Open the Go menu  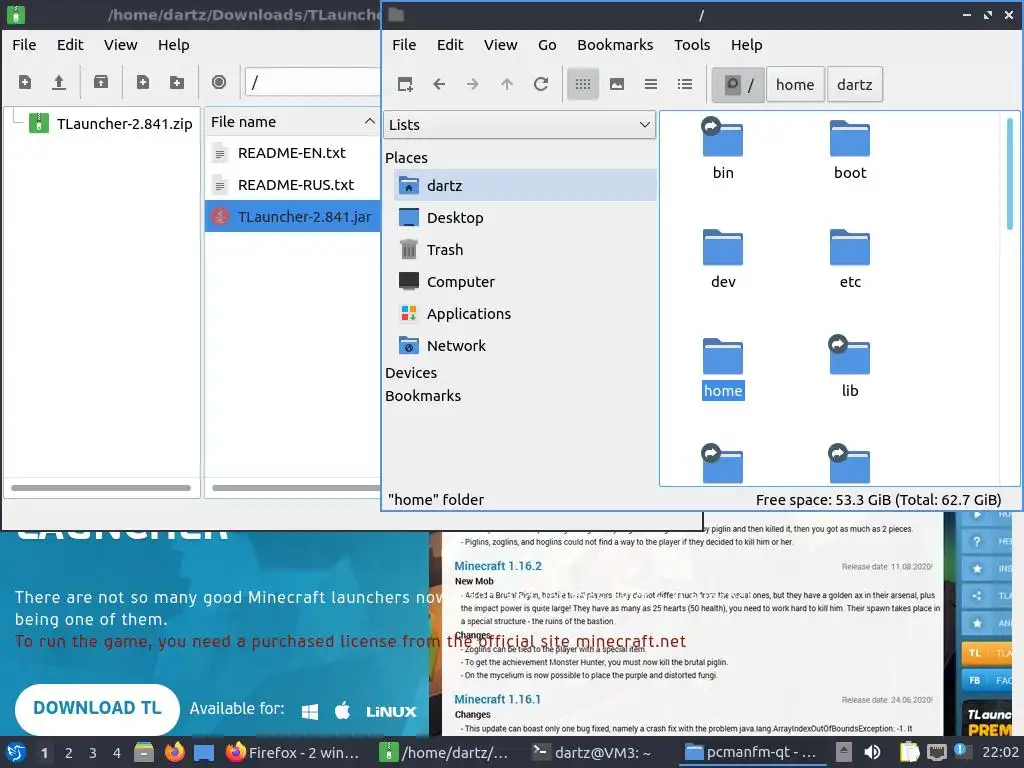pos(547,44)
